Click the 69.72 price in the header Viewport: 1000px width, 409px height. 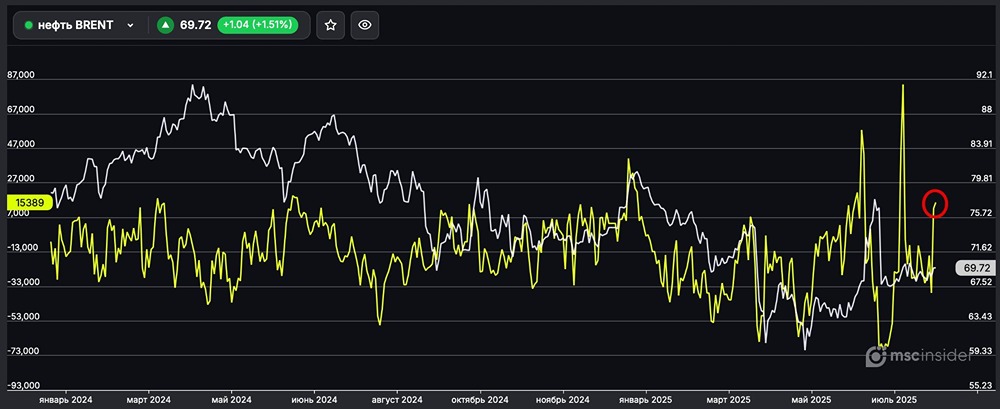pos(196,26)
